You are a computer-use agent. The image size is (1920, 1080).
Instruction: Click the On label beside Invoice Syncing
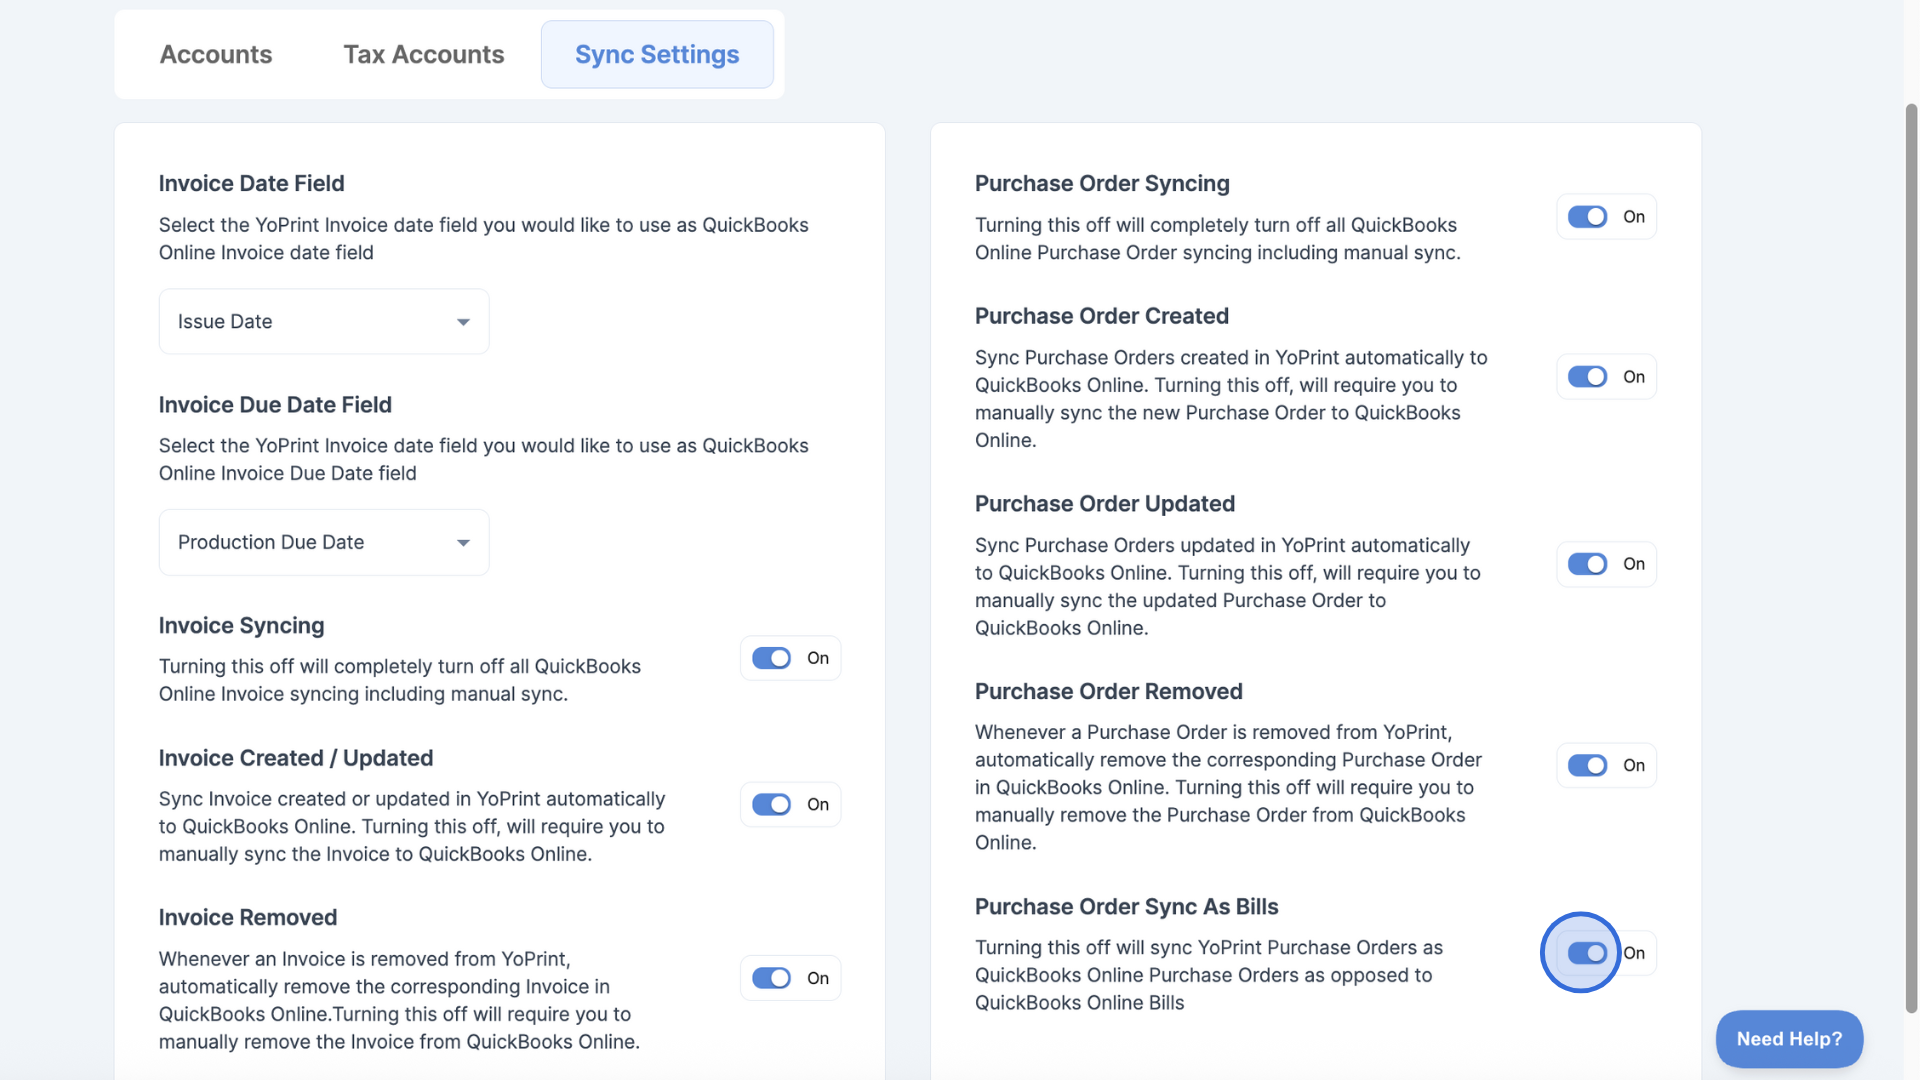tap(818, 658)
